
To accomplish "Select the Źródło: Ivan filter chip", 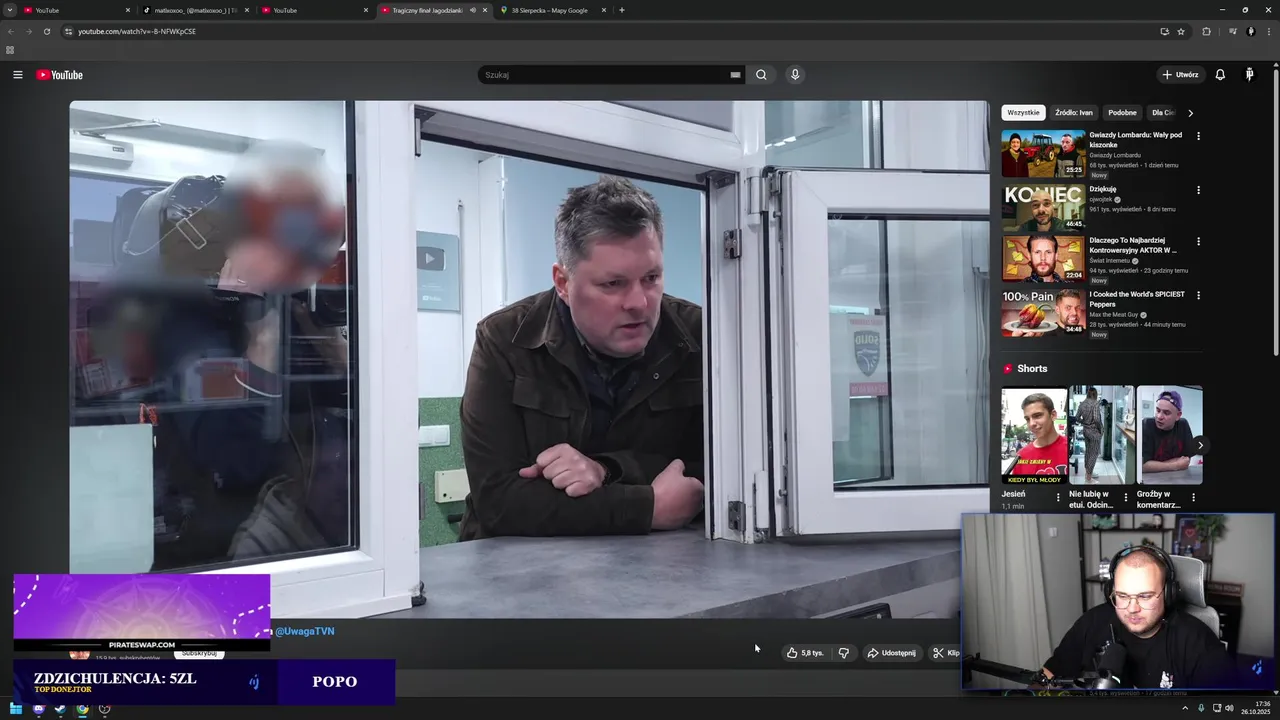I will tap(1074, 113).
